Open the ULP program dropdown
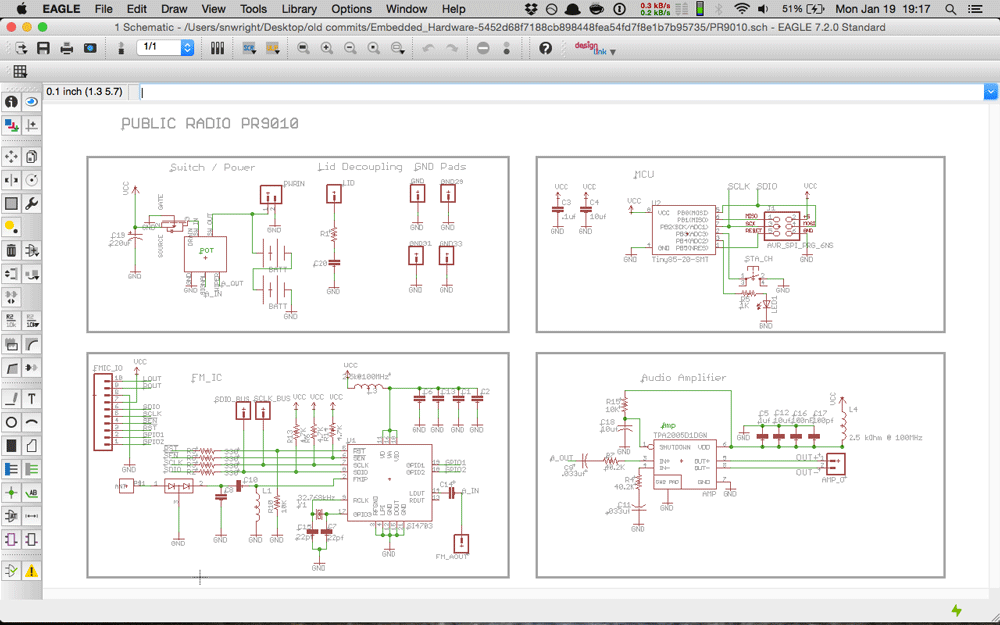The height and width of the screenshot is (625, 1000). [x=273, y=48]
